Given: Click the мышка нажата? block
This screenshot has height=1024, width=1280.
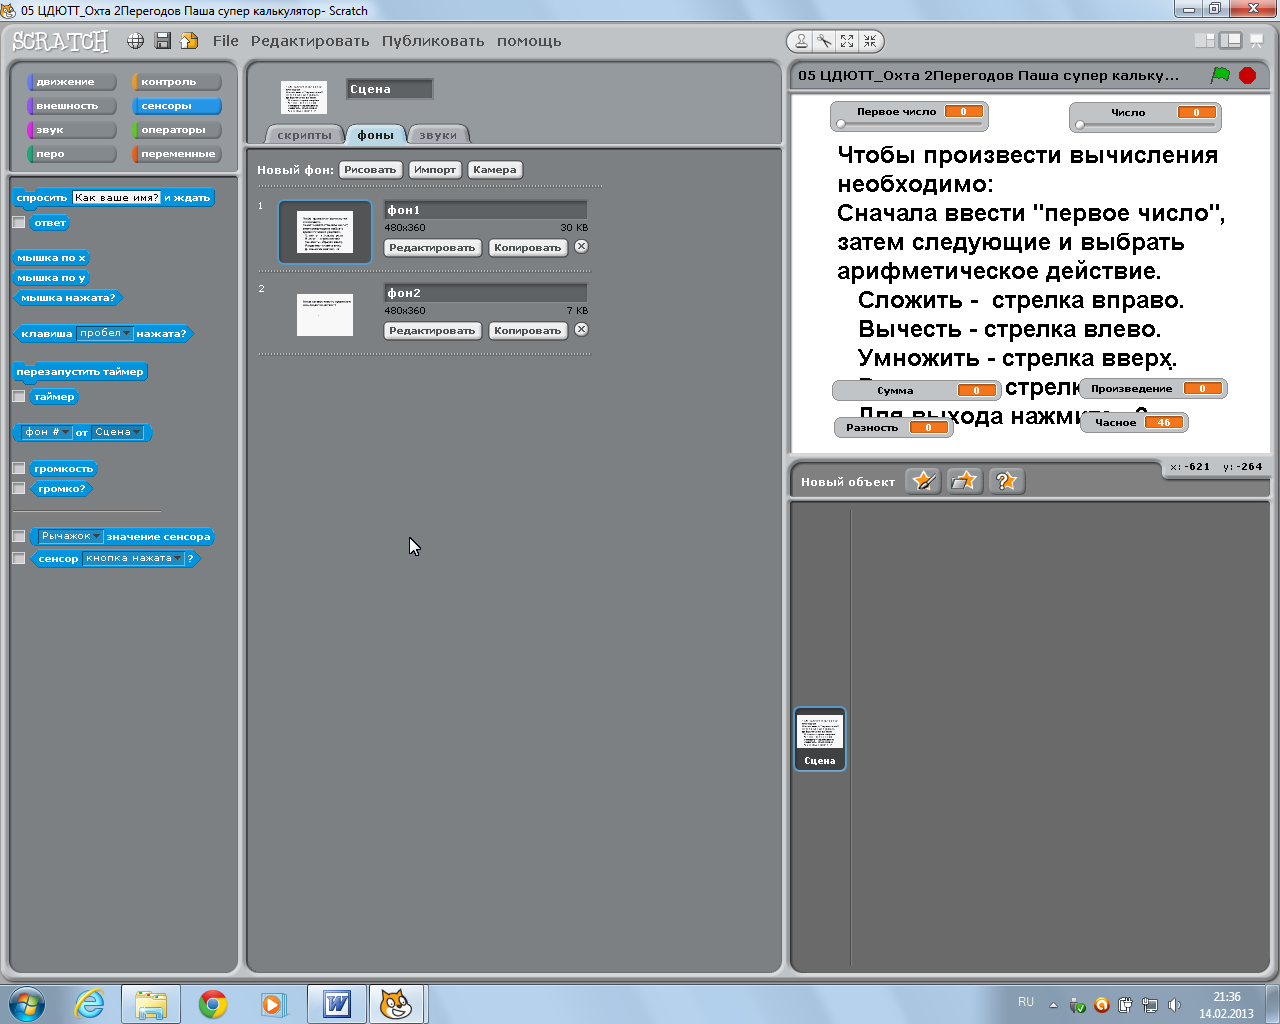Looking at the screenshot, I should (68, 298).
